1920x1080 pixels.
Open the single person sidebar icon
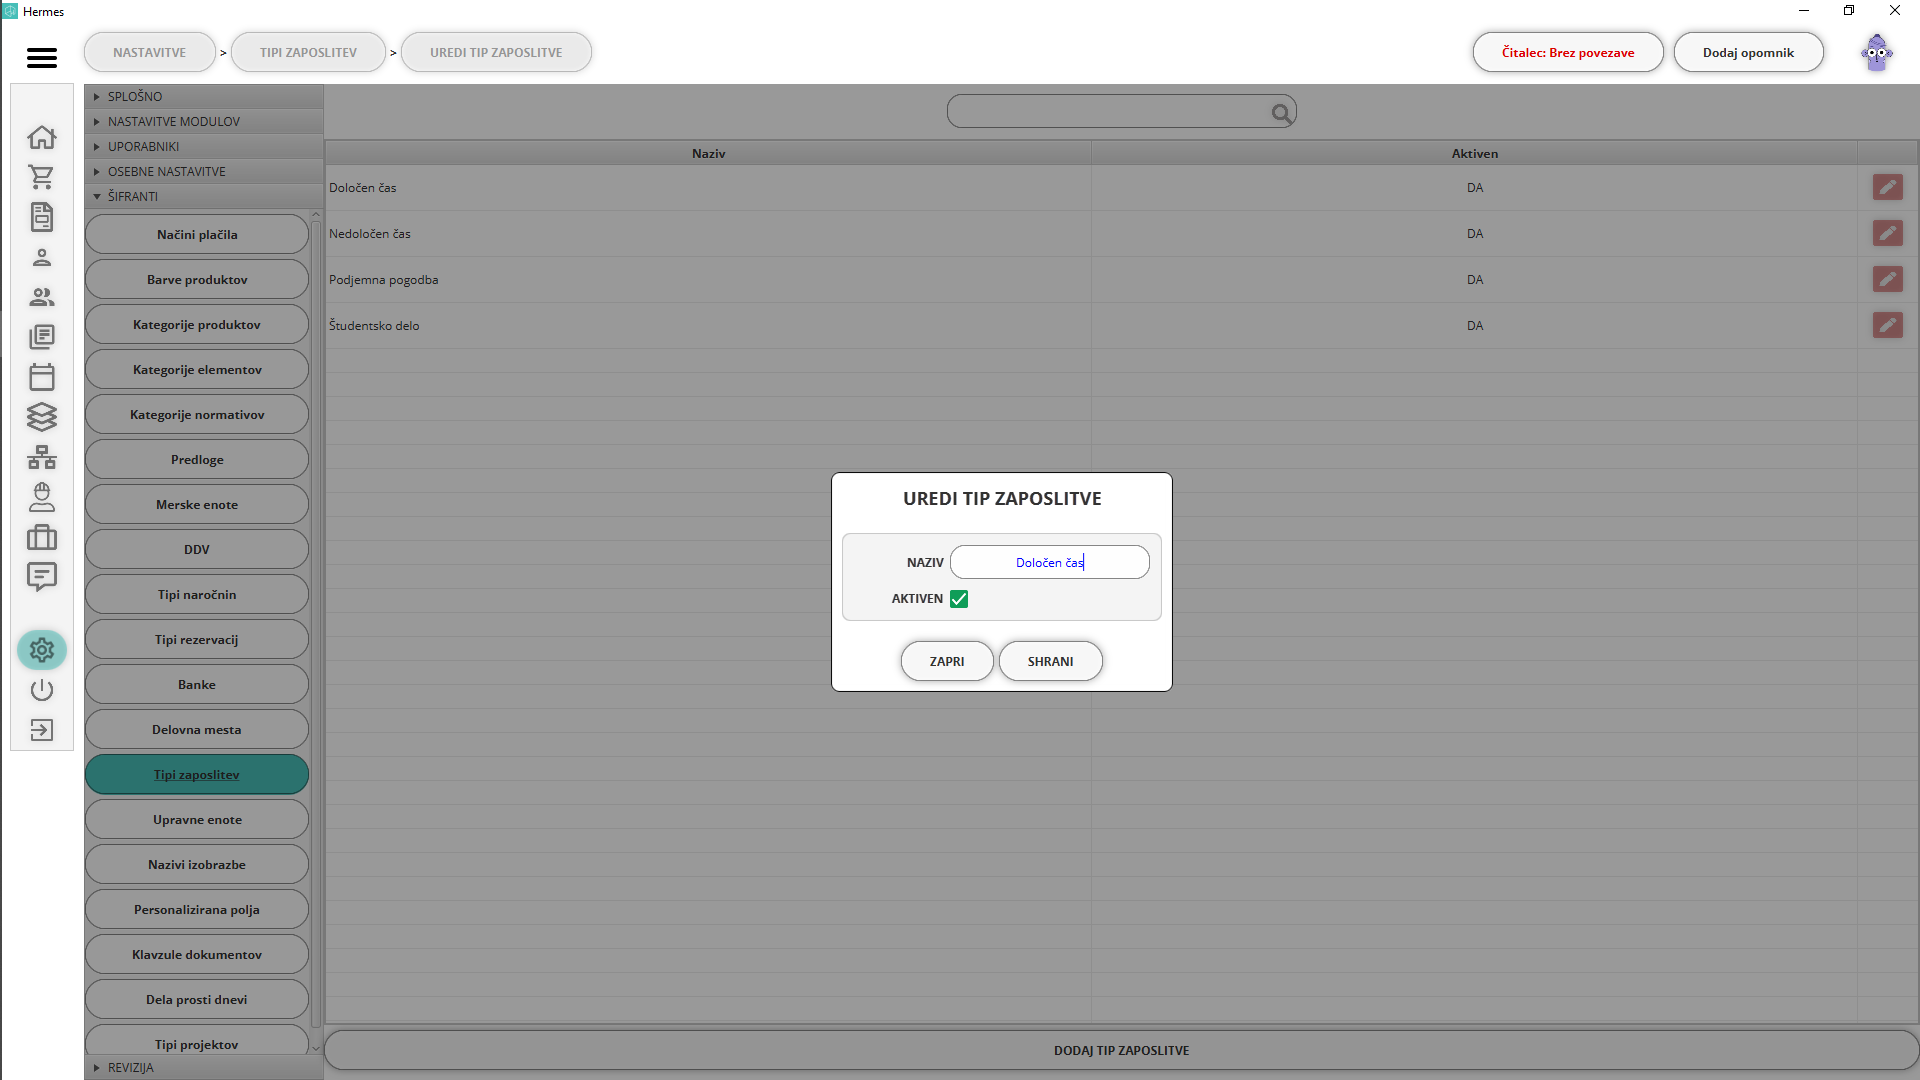click(x=41, y=257)
